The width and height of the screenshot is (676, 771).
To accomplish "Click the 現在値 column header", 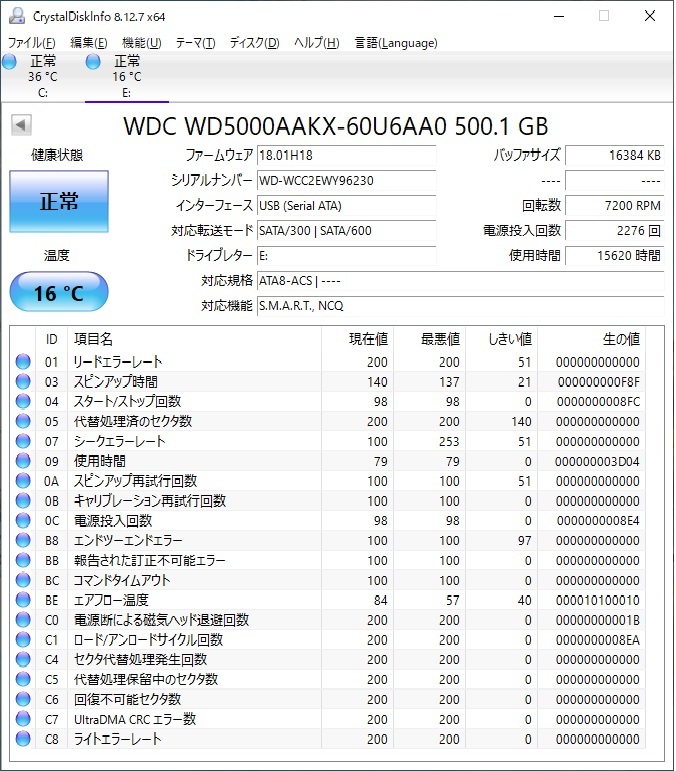I will [x=357, y=339].
